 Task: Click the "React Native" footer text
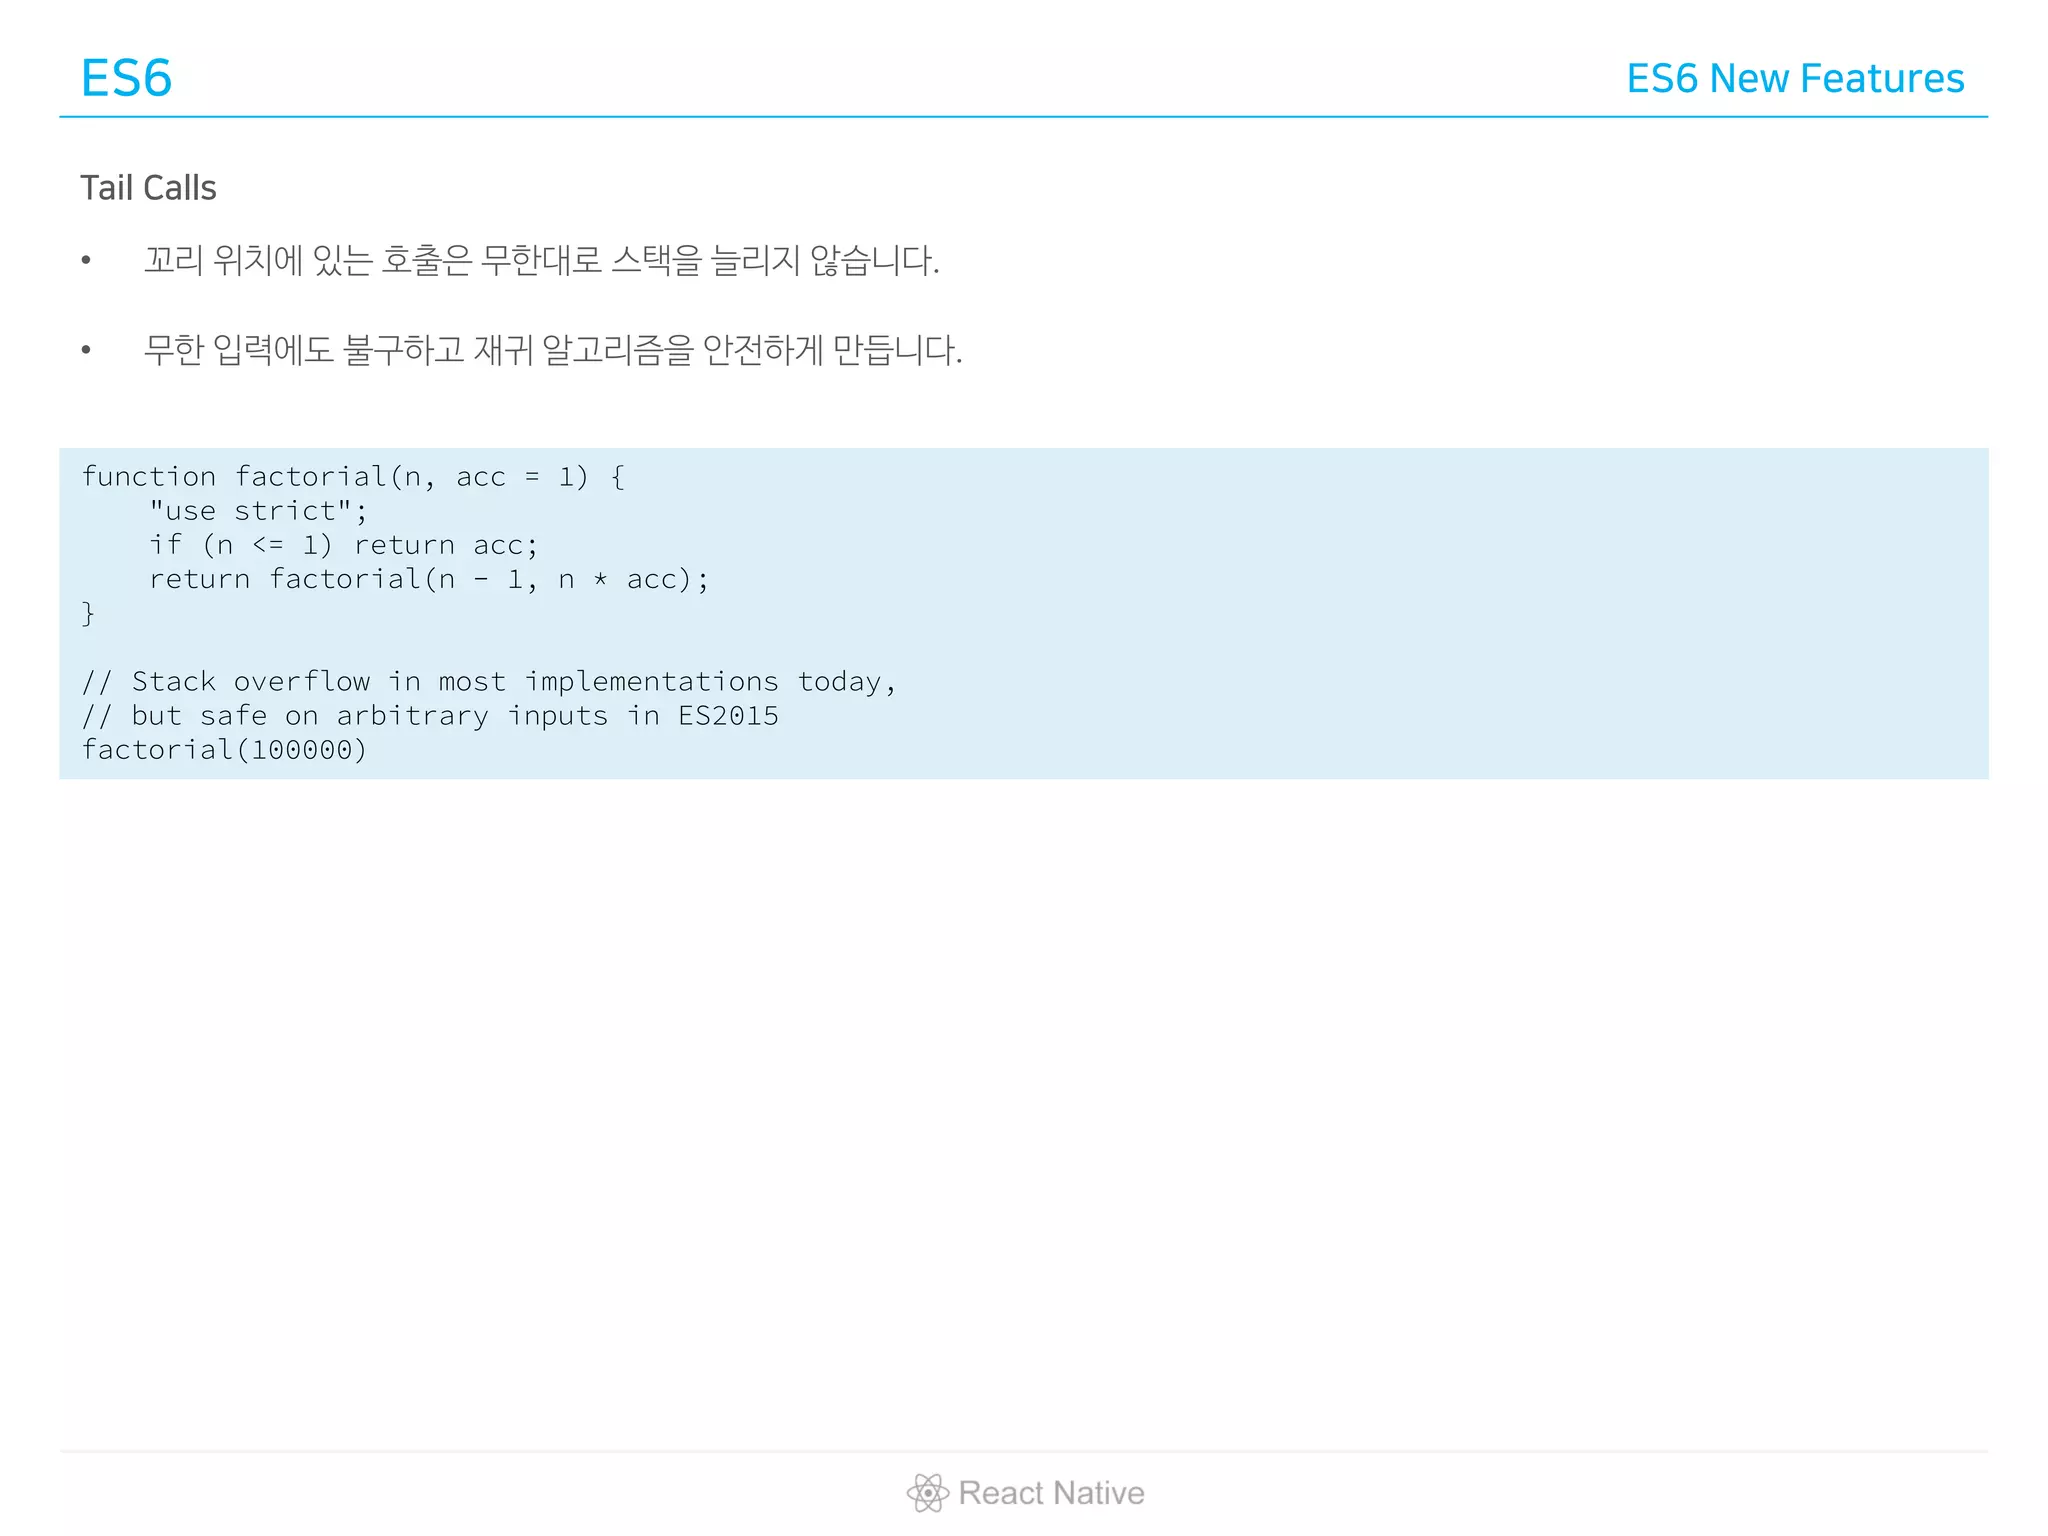pos(1051,1493)
